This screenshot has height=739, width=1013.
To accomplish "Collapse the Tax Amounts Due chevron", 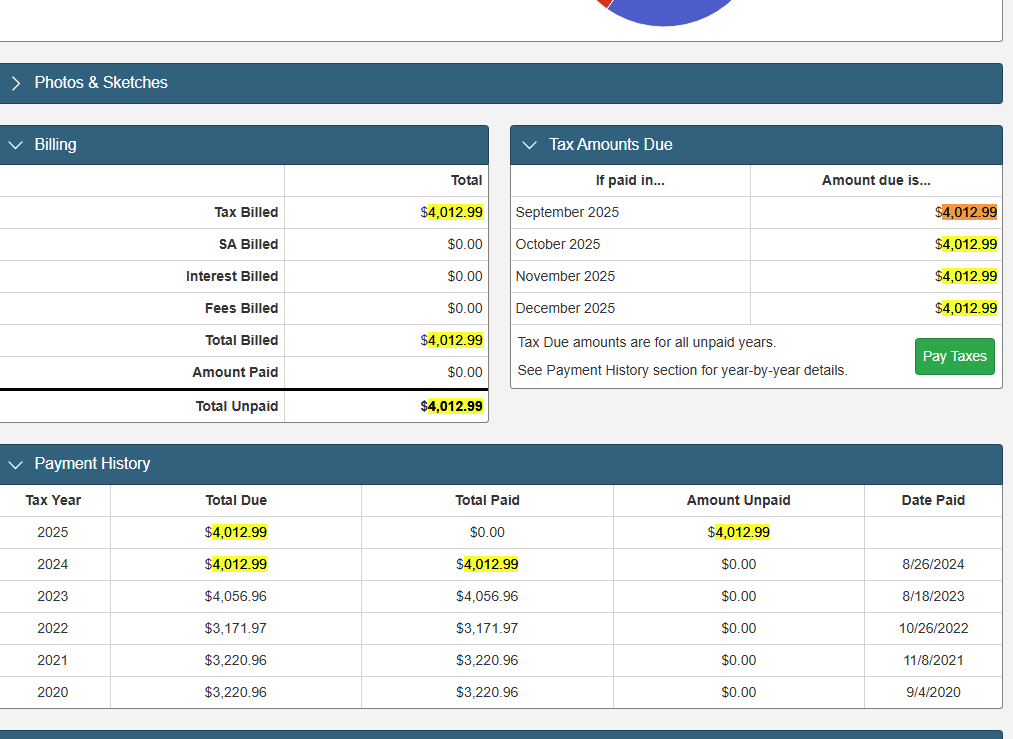I will (x=530, y=145).
